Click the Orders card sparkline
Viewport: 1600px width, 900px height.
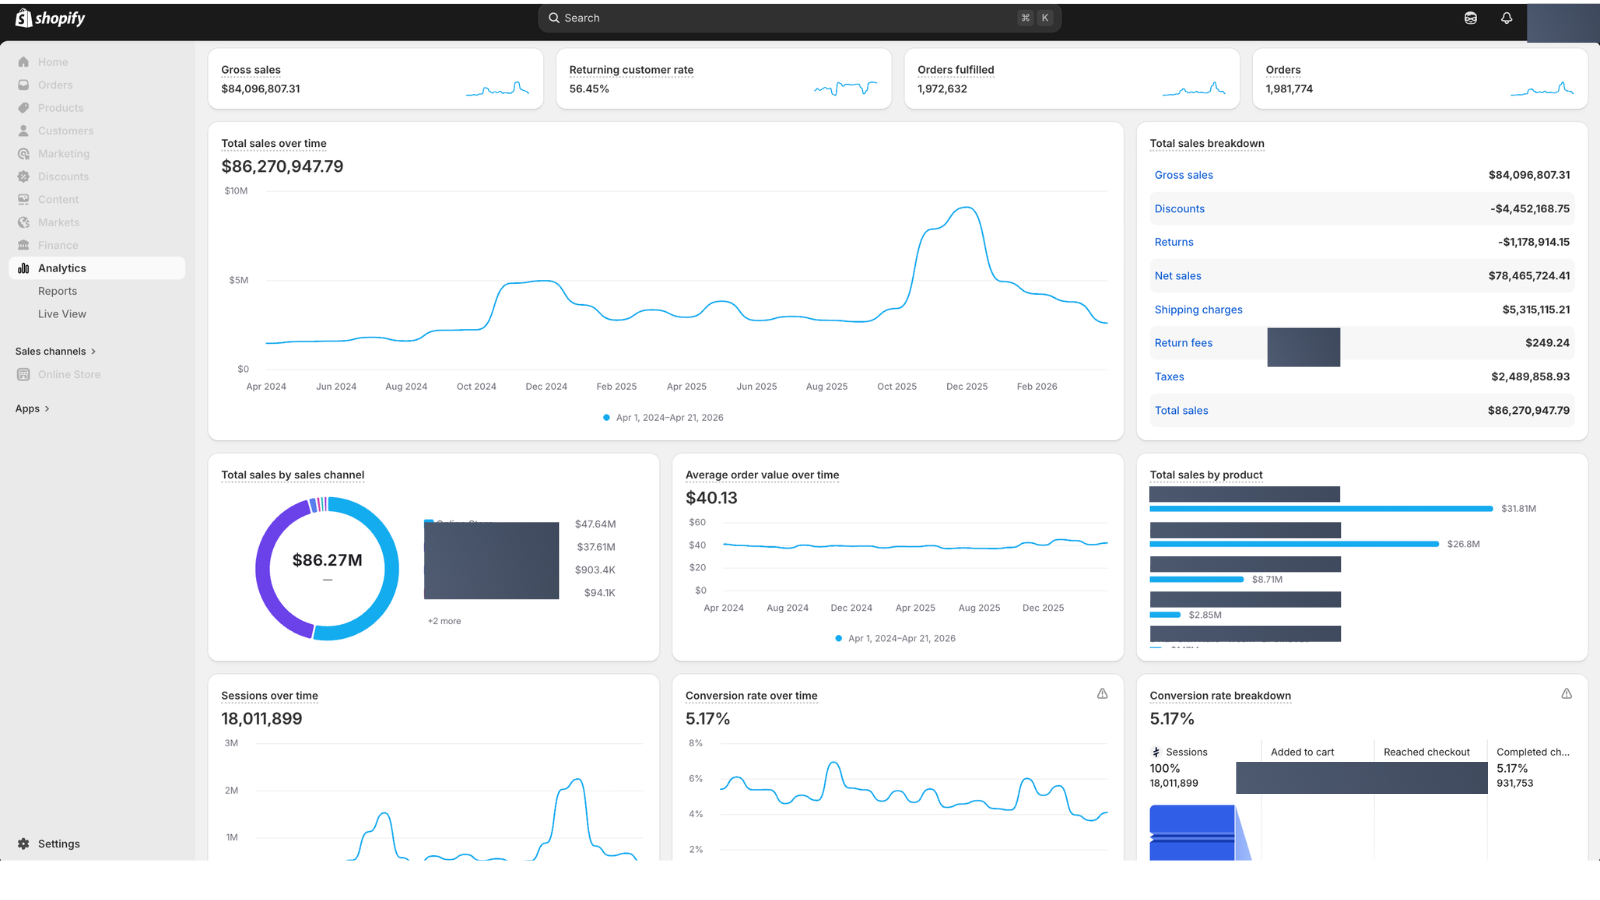(1542, 89)
